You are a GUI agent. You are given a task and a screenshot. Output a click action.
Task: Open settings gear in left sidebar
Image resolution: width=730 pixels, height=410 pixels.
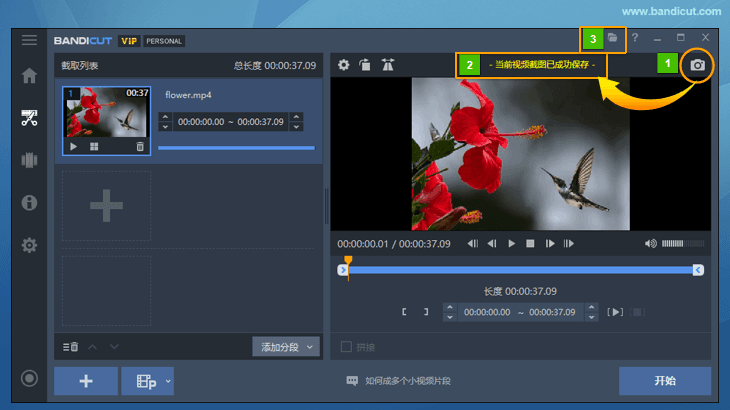click(29, 245)
